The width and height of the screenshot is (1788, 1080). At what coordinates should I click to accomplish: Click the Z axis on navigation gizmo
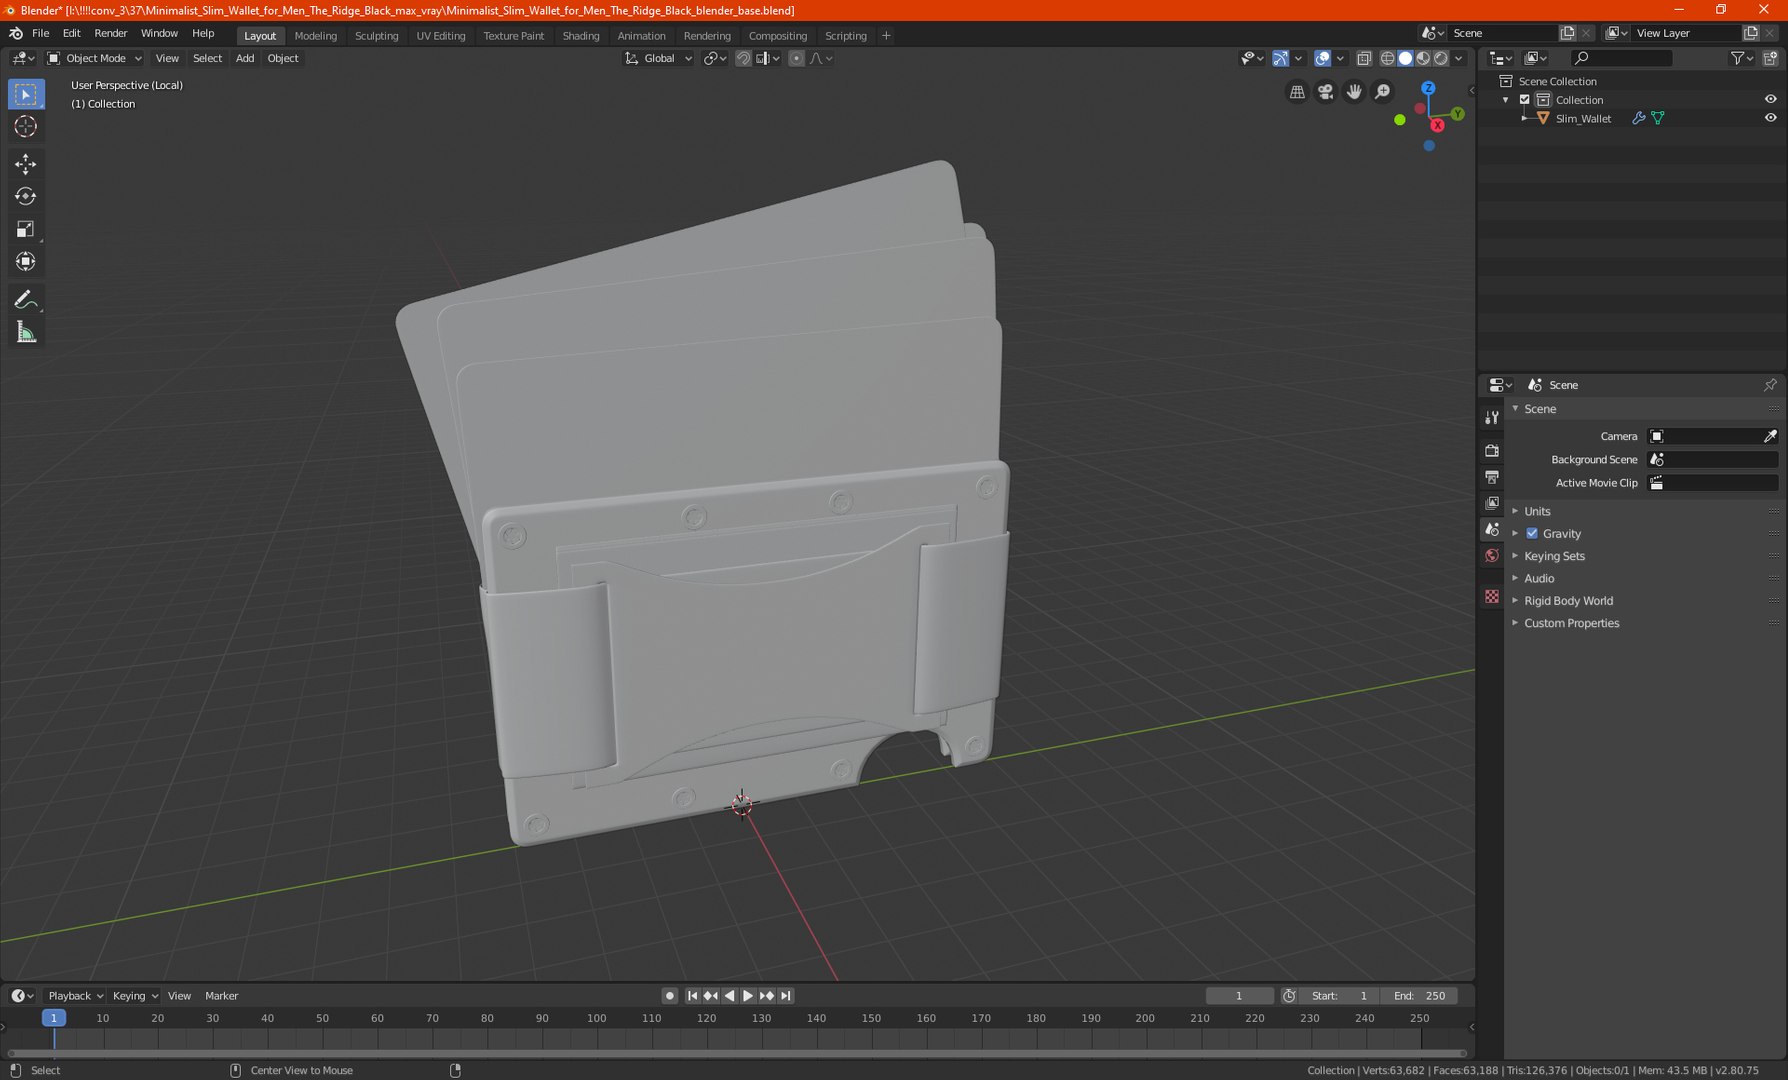tap(1428, 88)
